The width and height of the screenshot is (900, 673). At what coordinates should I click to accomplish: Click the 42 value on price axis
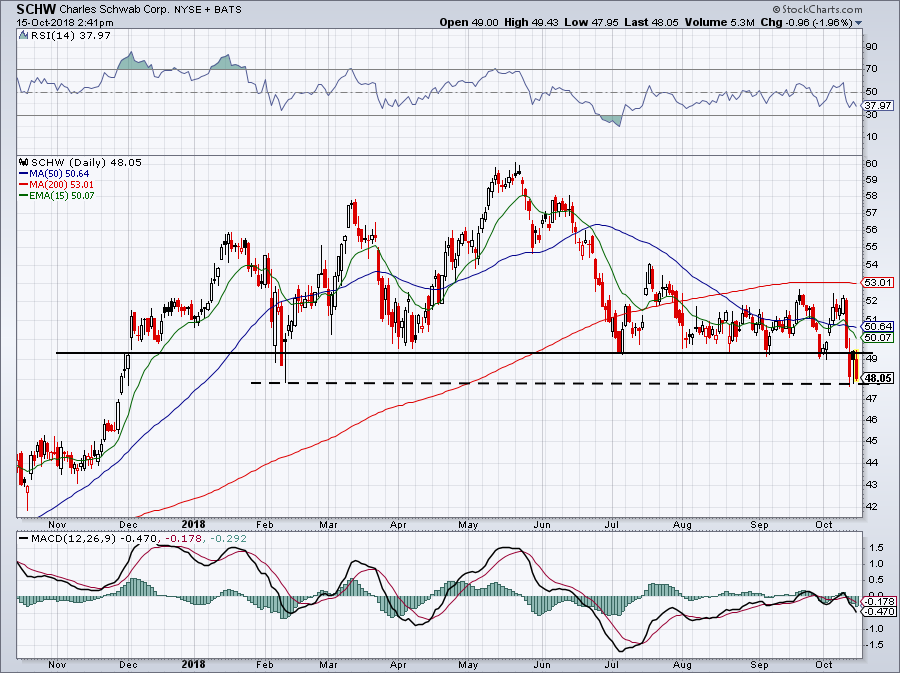[871, 507]
